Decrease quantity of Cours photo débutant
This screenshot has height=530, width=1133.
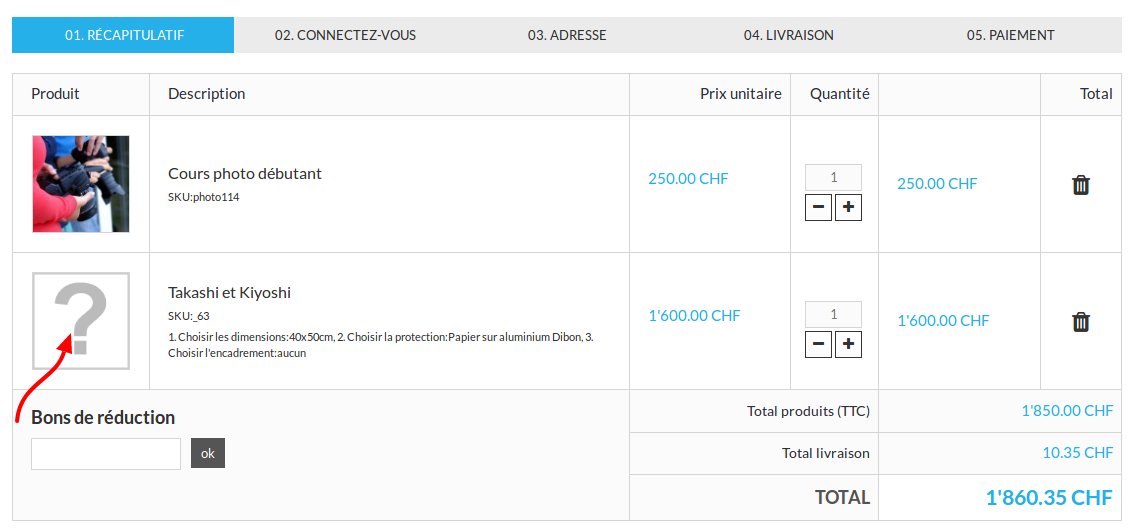pyautogui.click(x=819, y=208)
